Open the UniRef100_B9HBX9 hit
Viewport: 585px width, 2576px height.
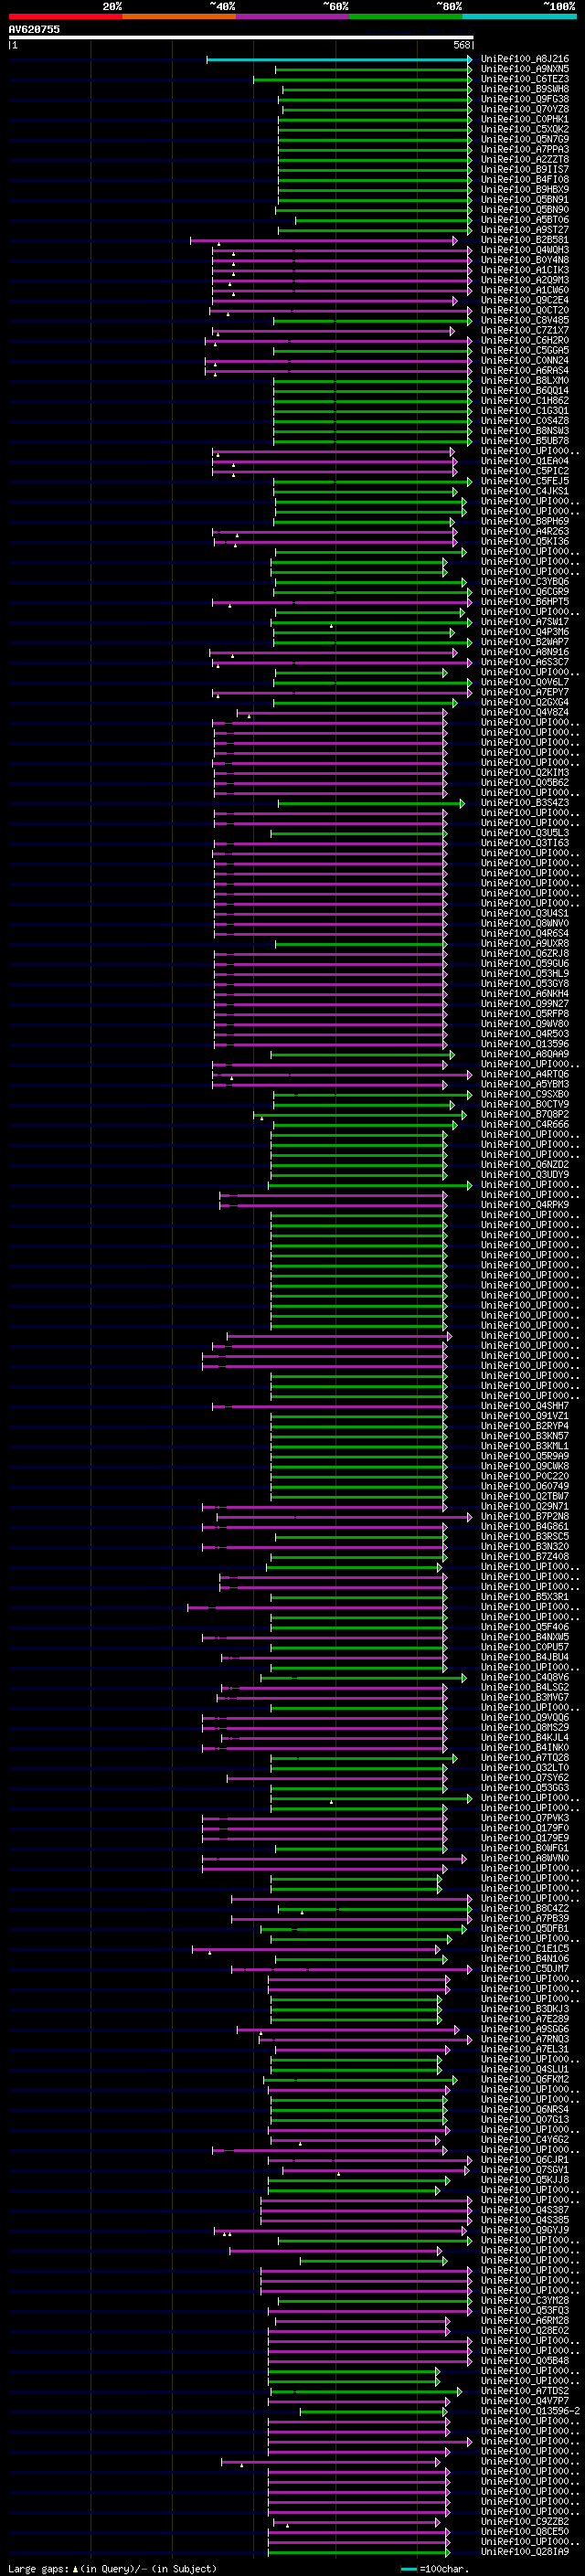(x=525, y=189)
